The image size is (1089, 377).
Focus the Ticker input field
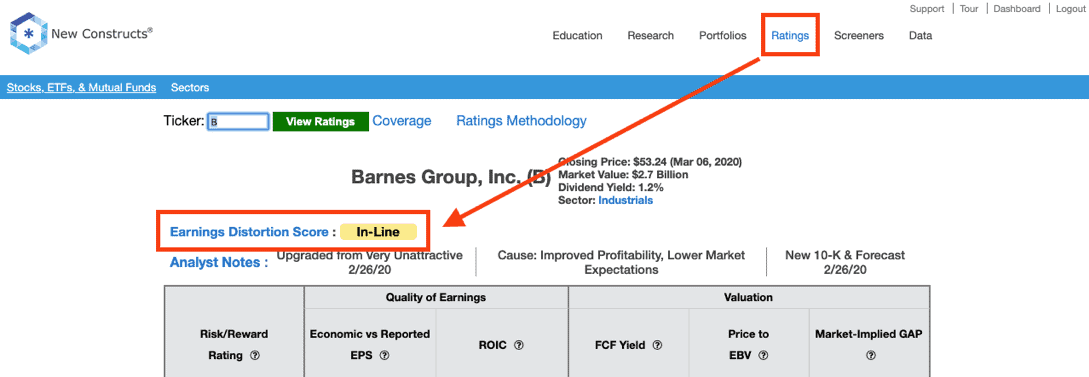[238, 122]
